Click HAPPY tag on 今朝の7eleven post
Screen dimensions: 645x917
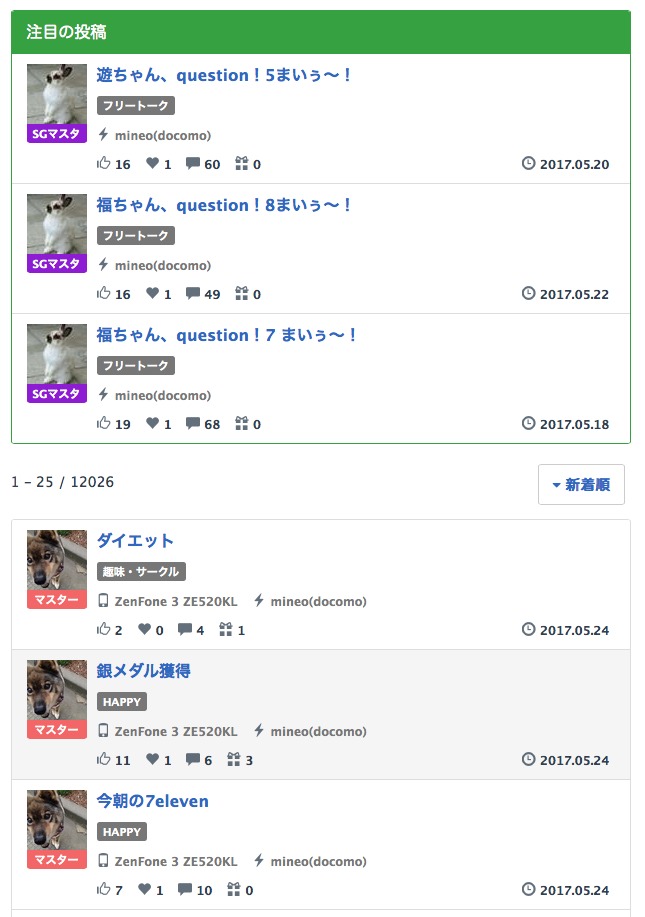tap(122, 832)
